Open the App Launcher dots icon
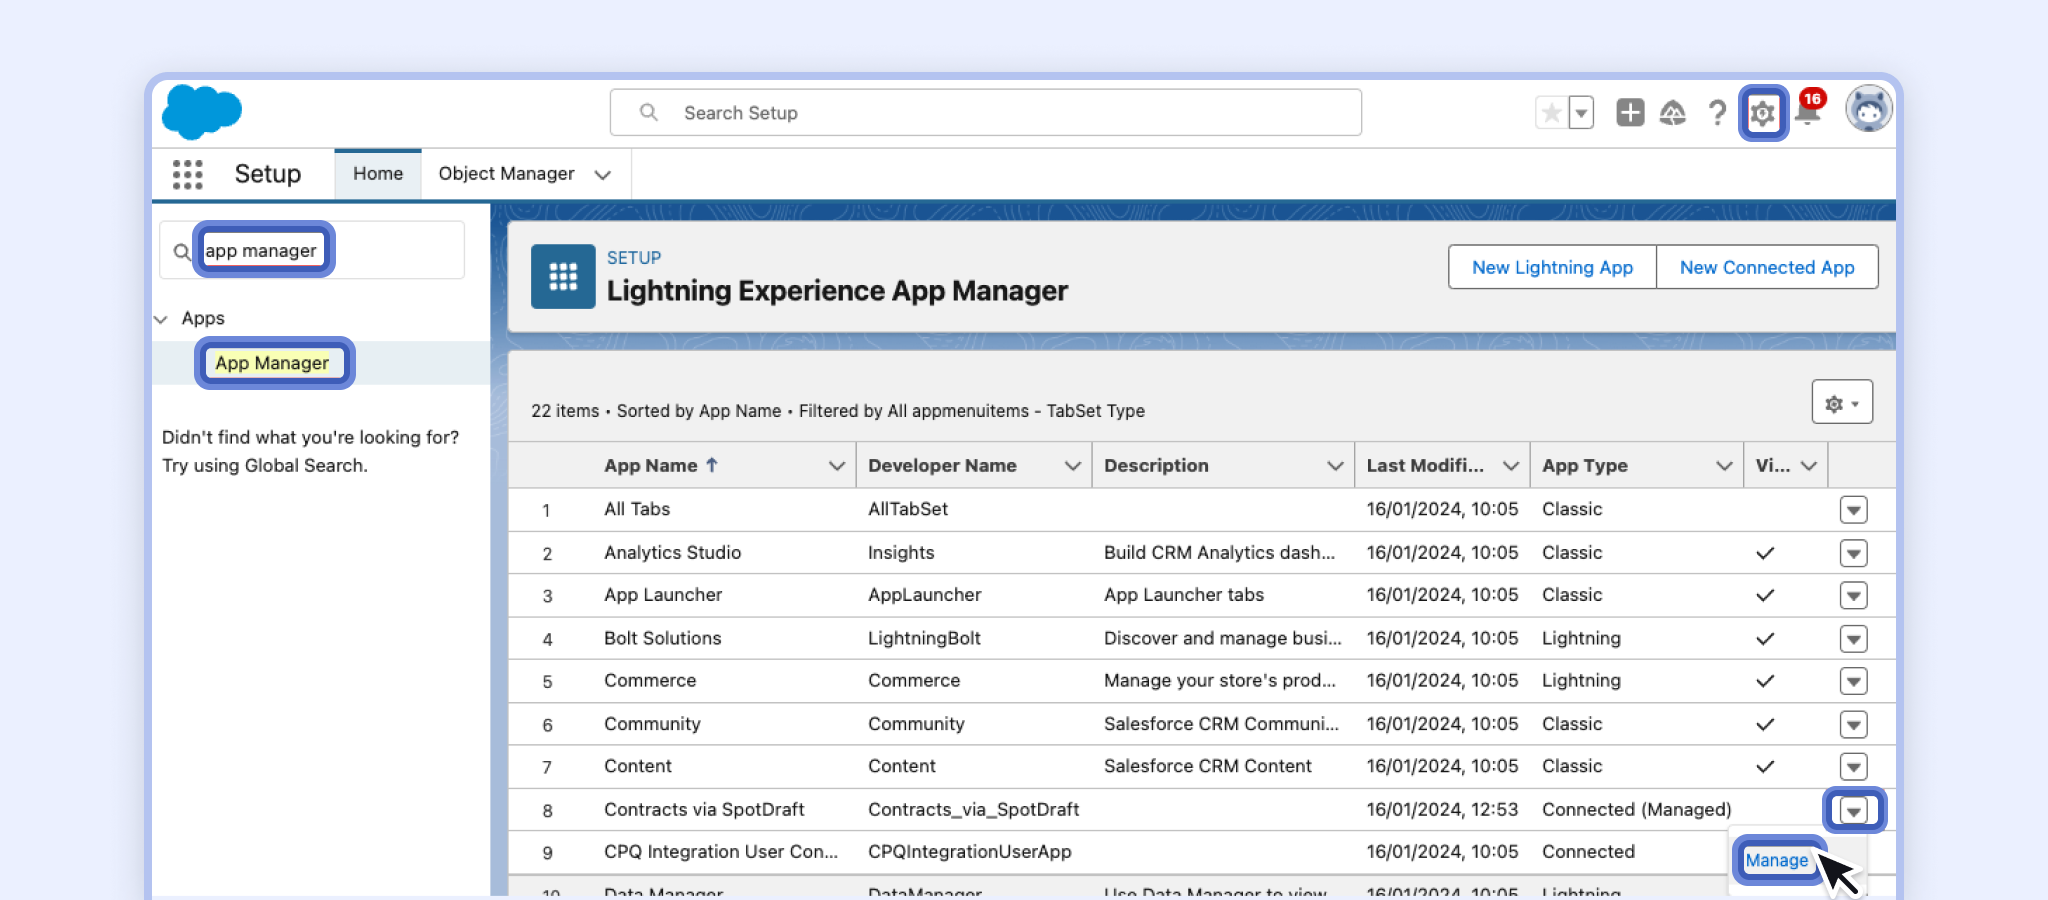 (x=187, y=174)
